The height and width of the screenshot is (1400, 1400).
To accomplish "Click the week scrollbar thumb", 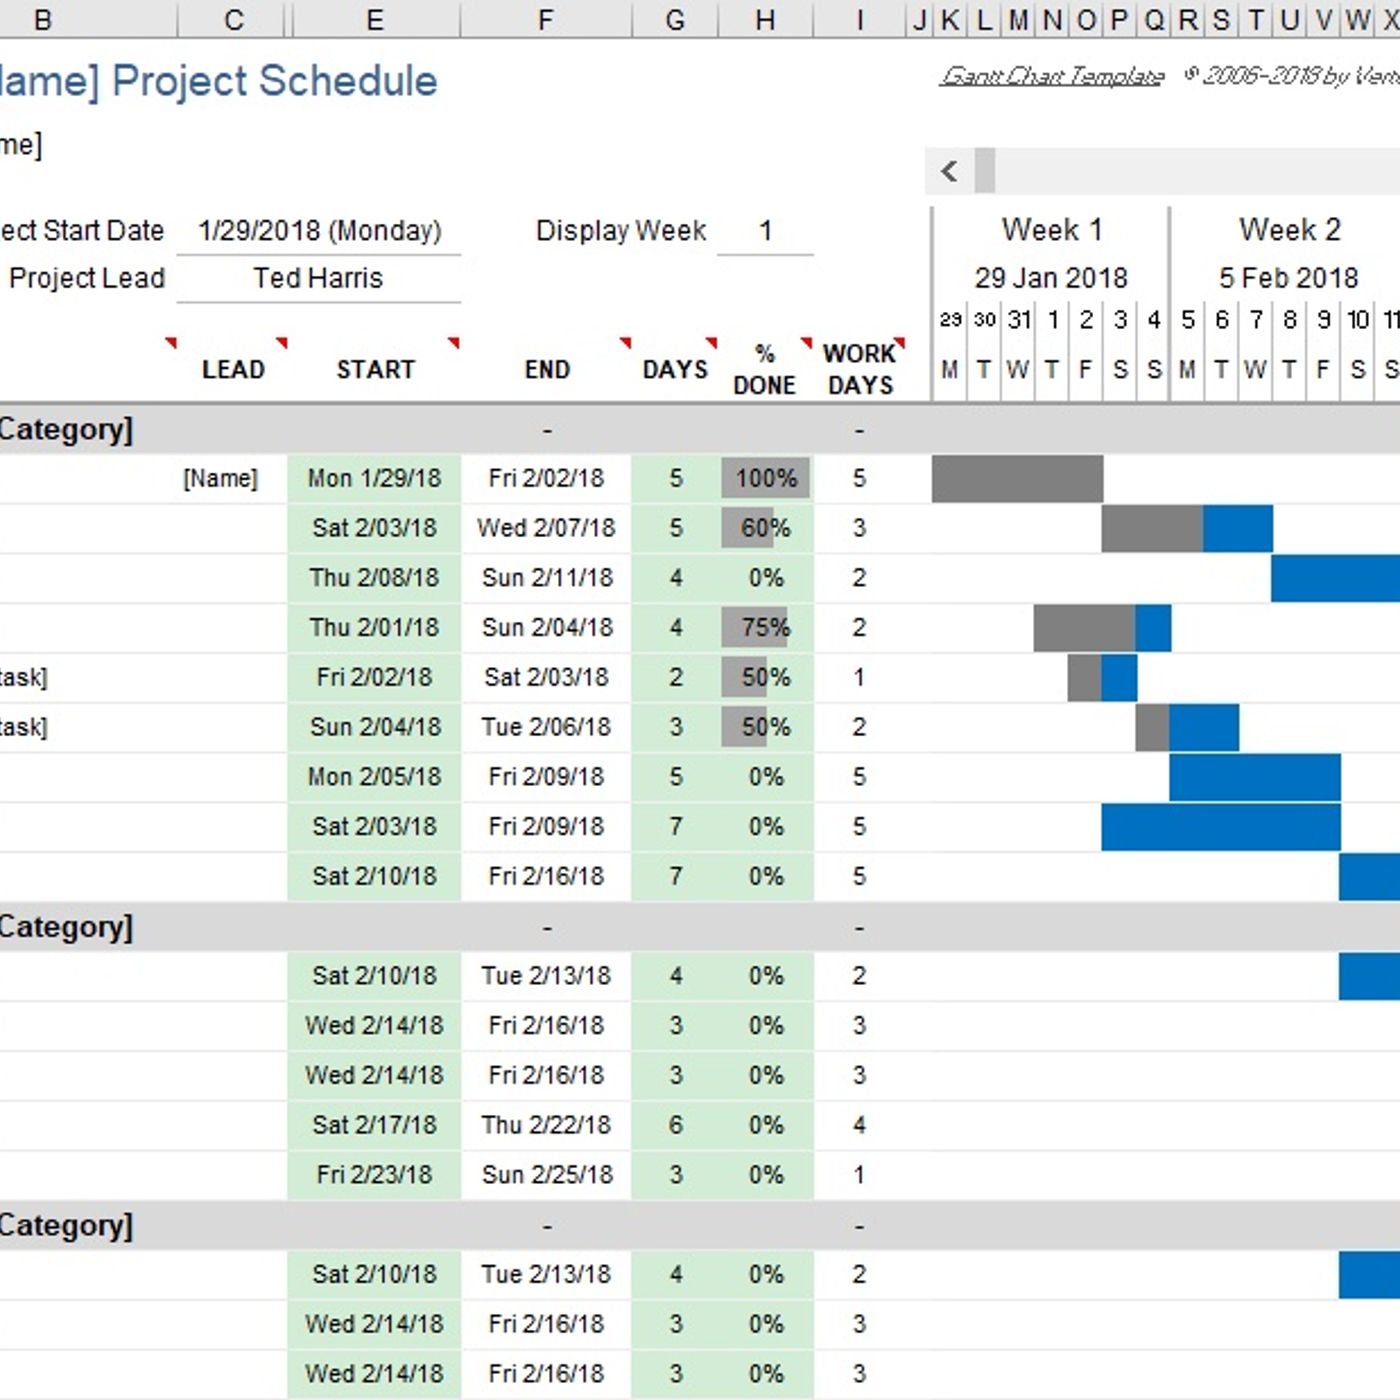I will click(985, 171).
